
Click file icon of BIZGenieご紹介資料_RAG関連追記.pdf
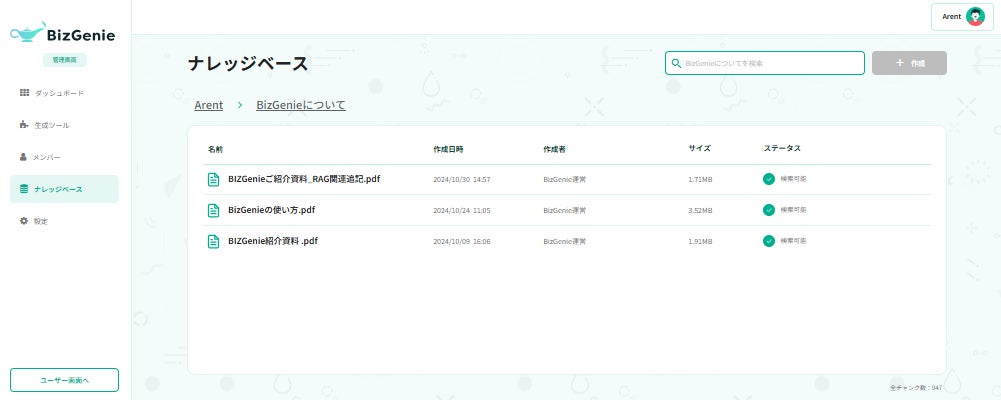214,180
